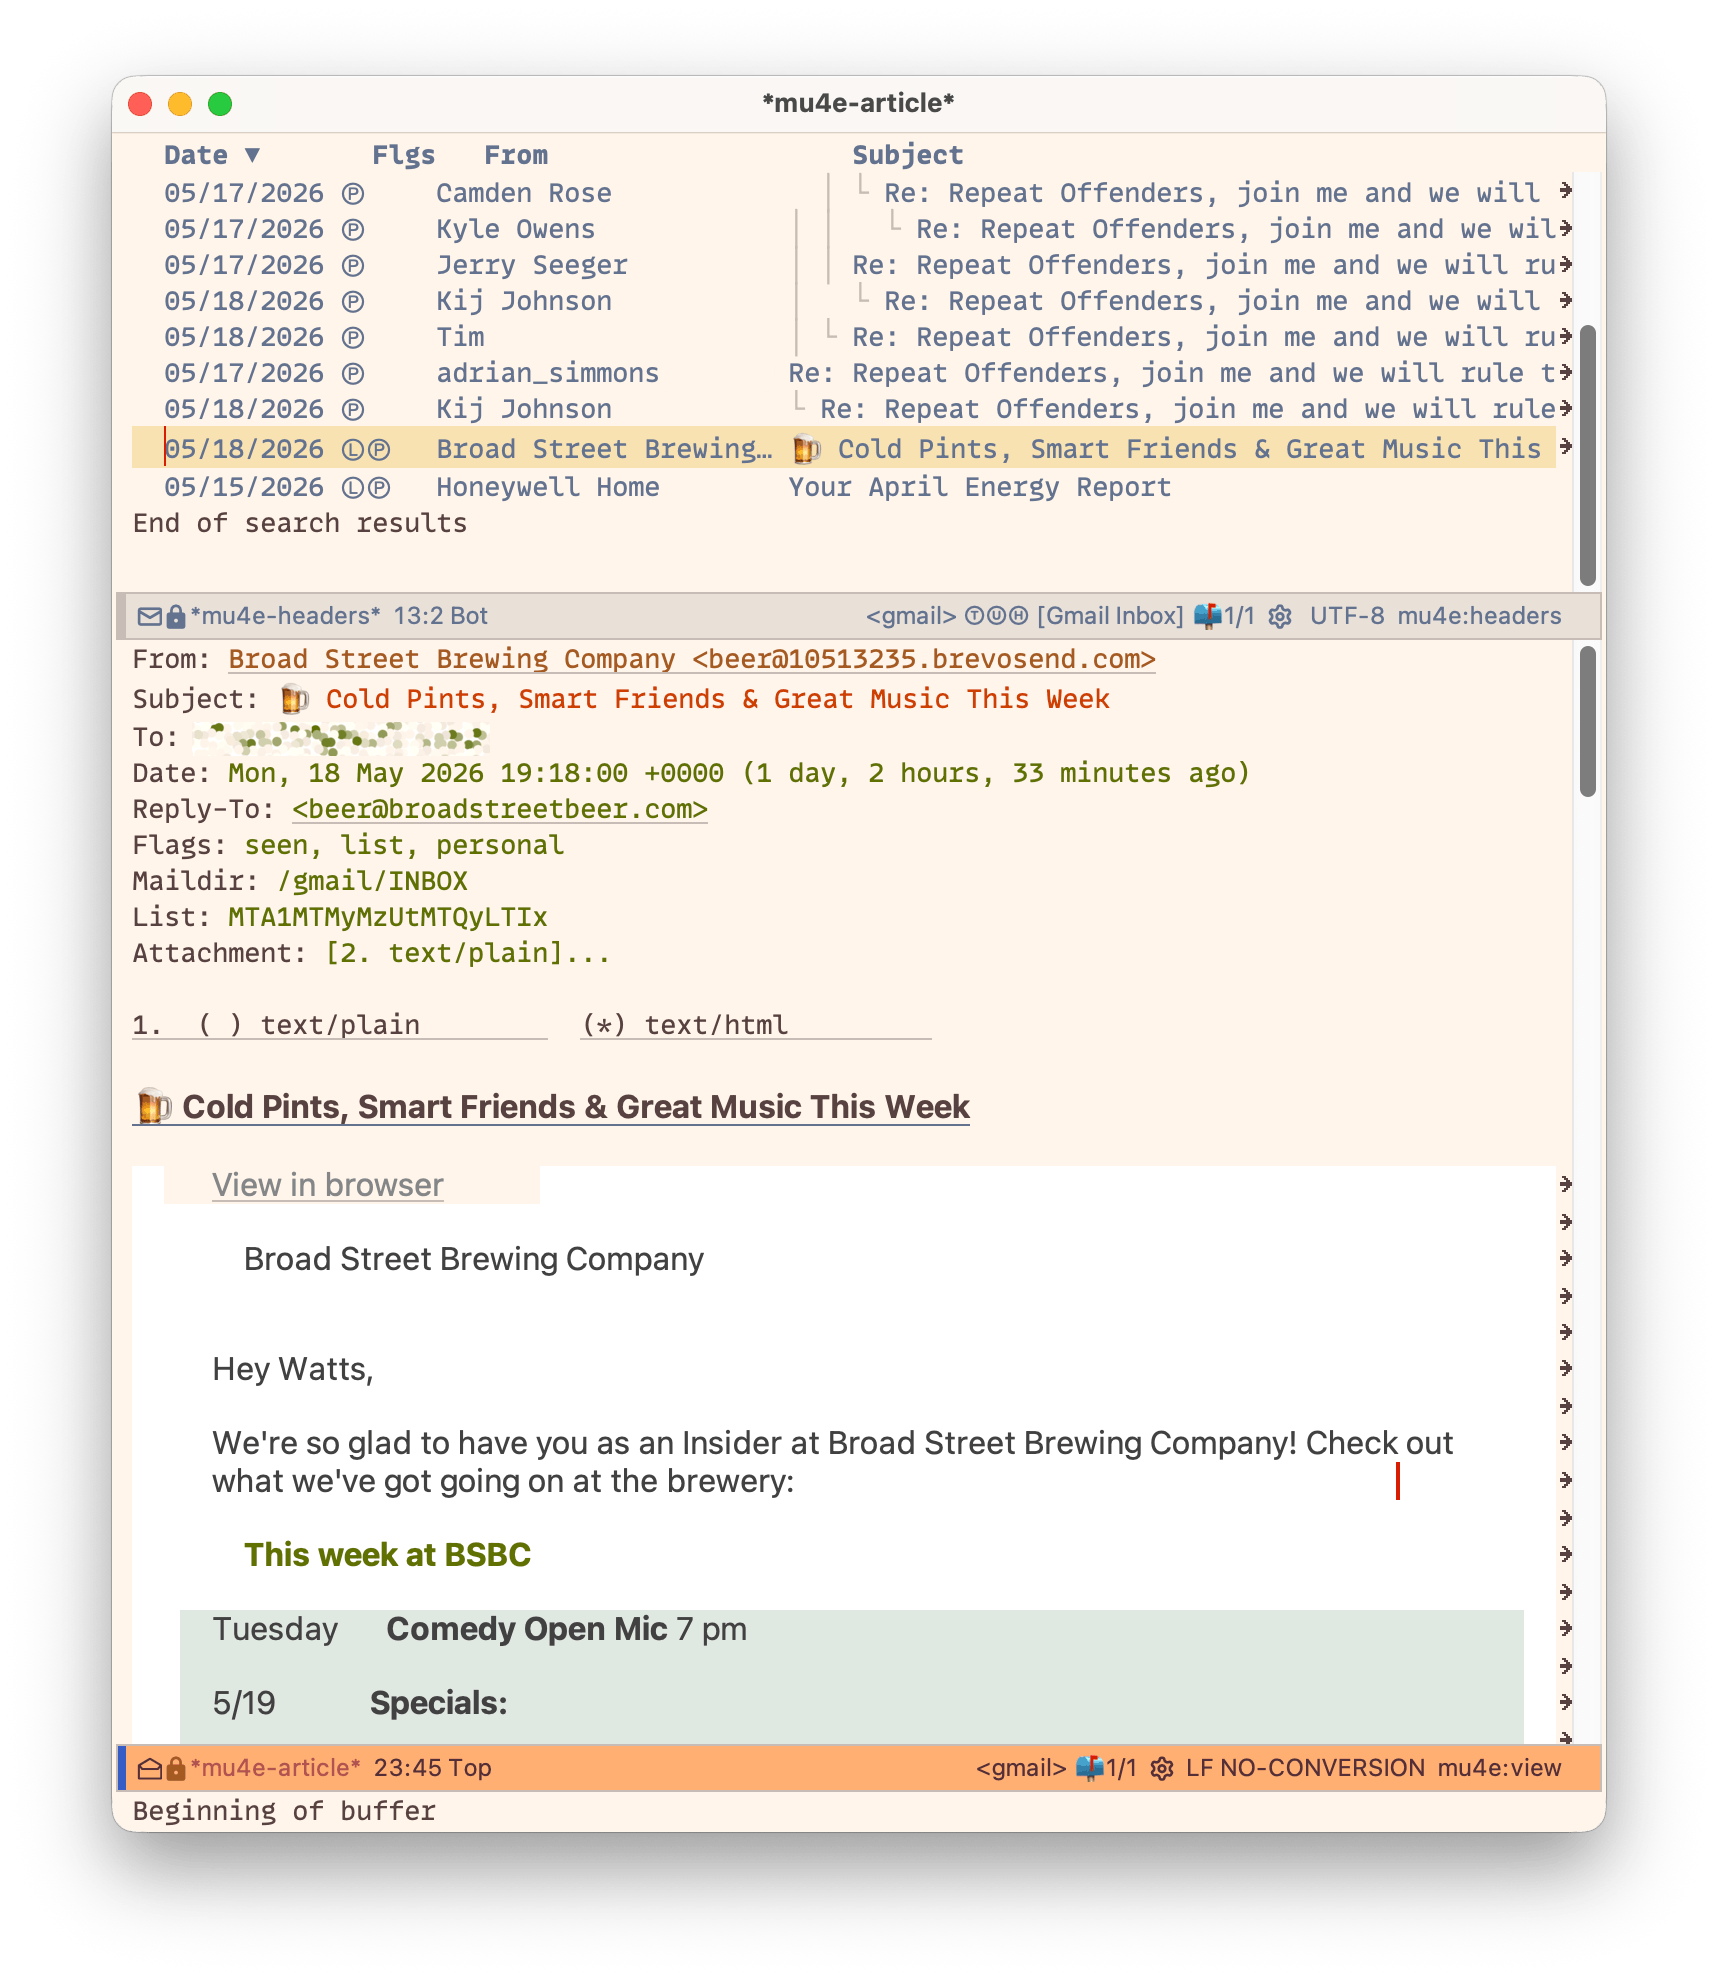This screenshot has height=1980, width=1718.
Task: Click the lock icon in mu4e-headers modeline
Action: tap(175, 616)
